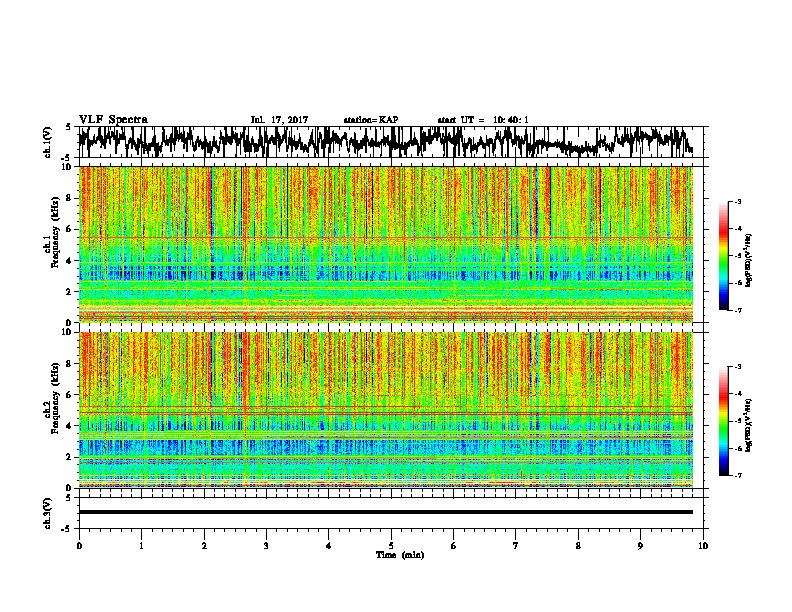Click time axis tick label "3"
This screenshot has height=612, width=792.
coord(266,546)
